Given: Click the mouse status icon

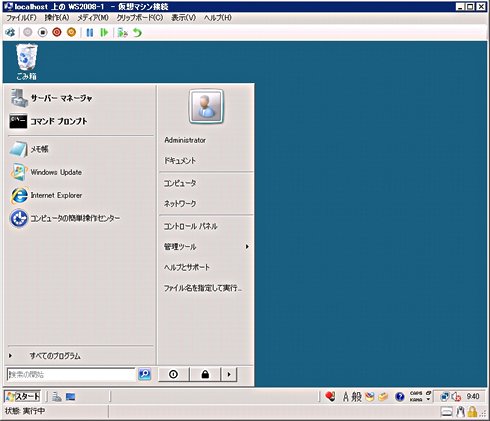Looking at the screenshot, I should coord(460,412).
